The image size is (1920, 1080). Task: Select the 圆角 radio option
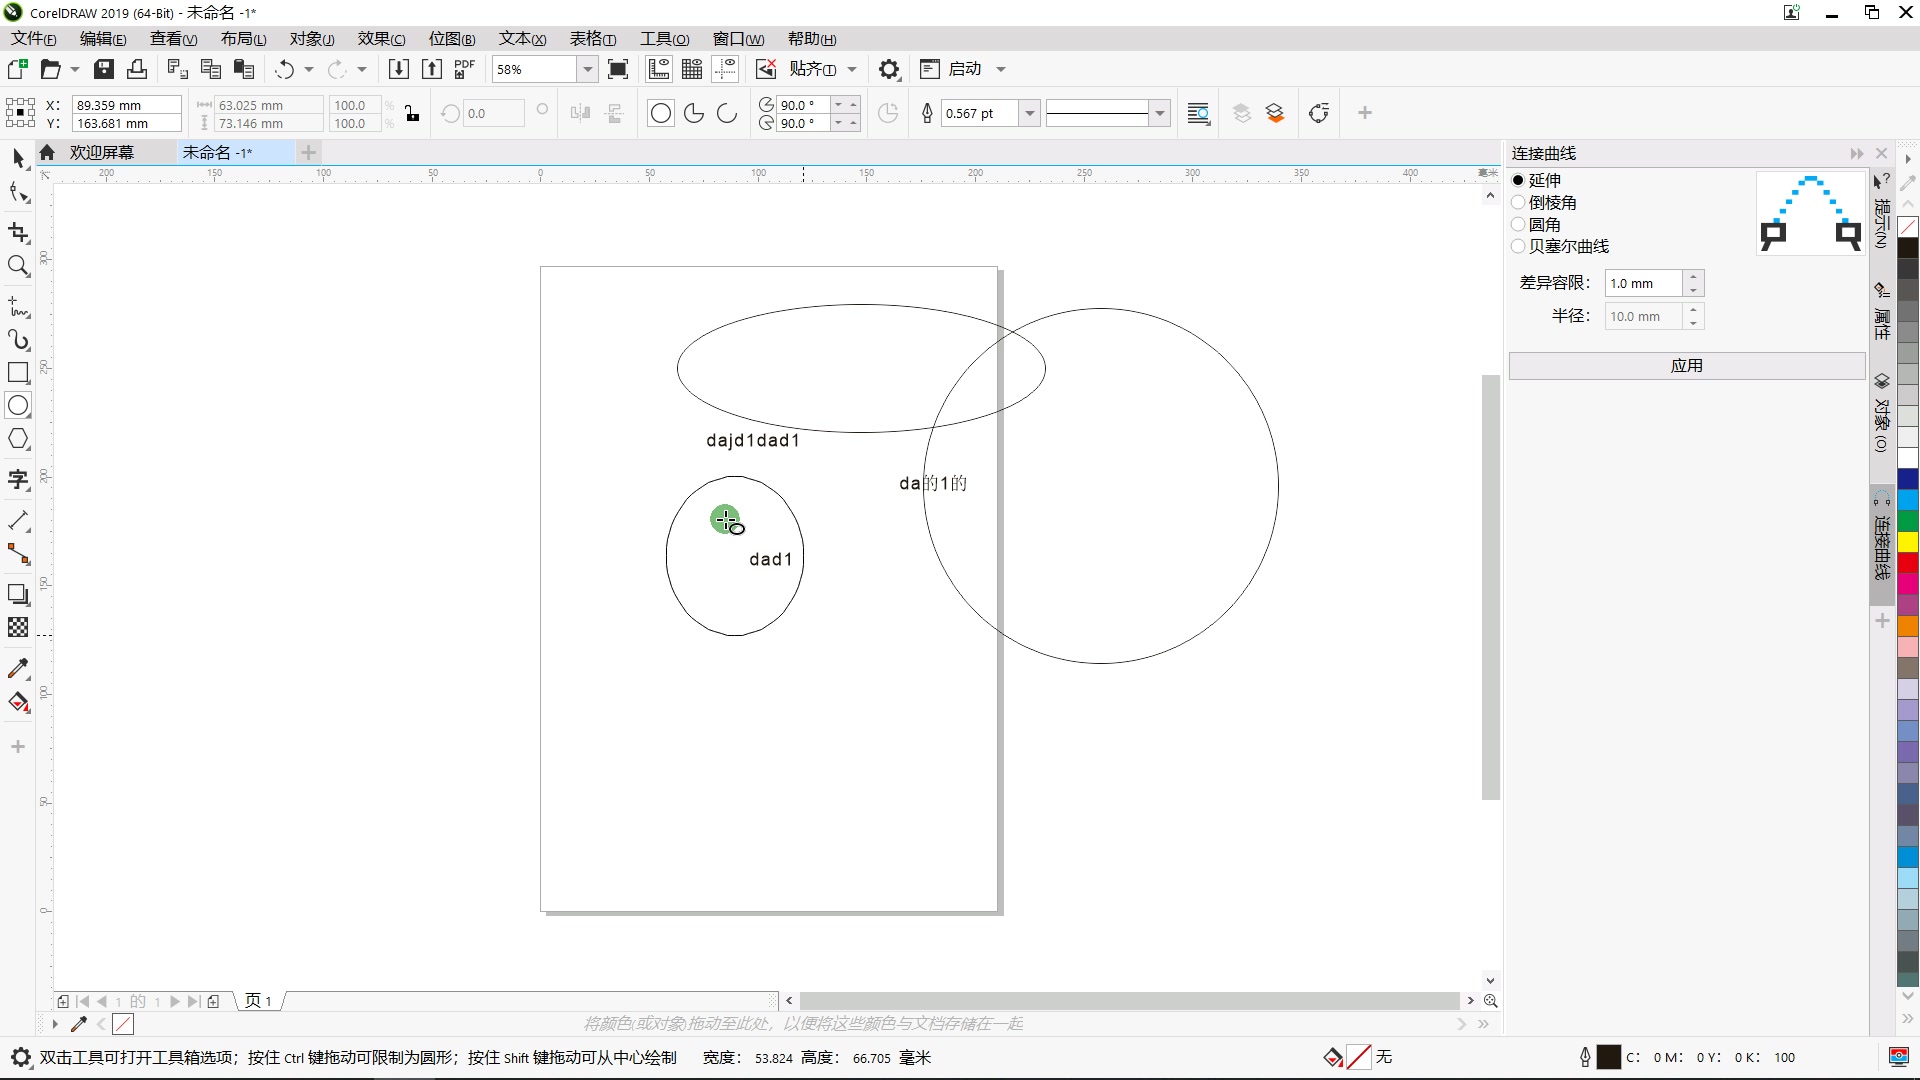[1518, 224]
